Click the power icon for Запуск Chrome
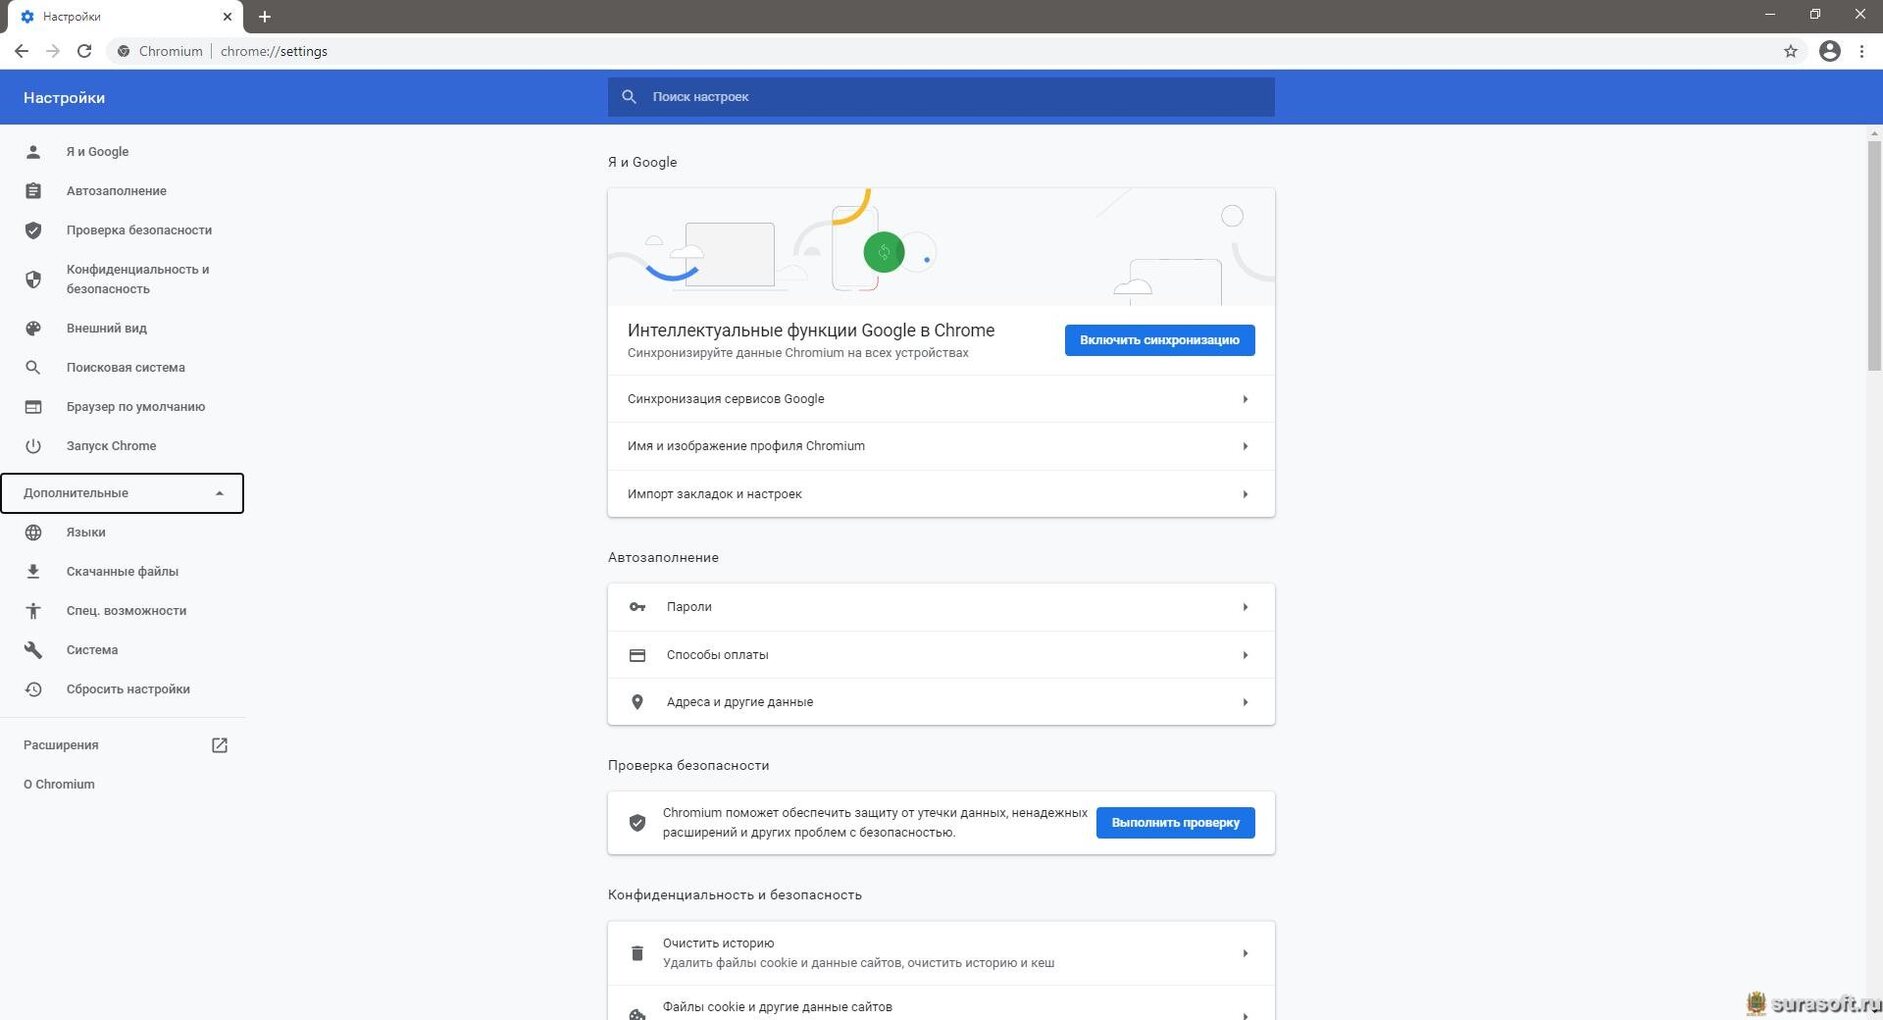 point(33,446)
